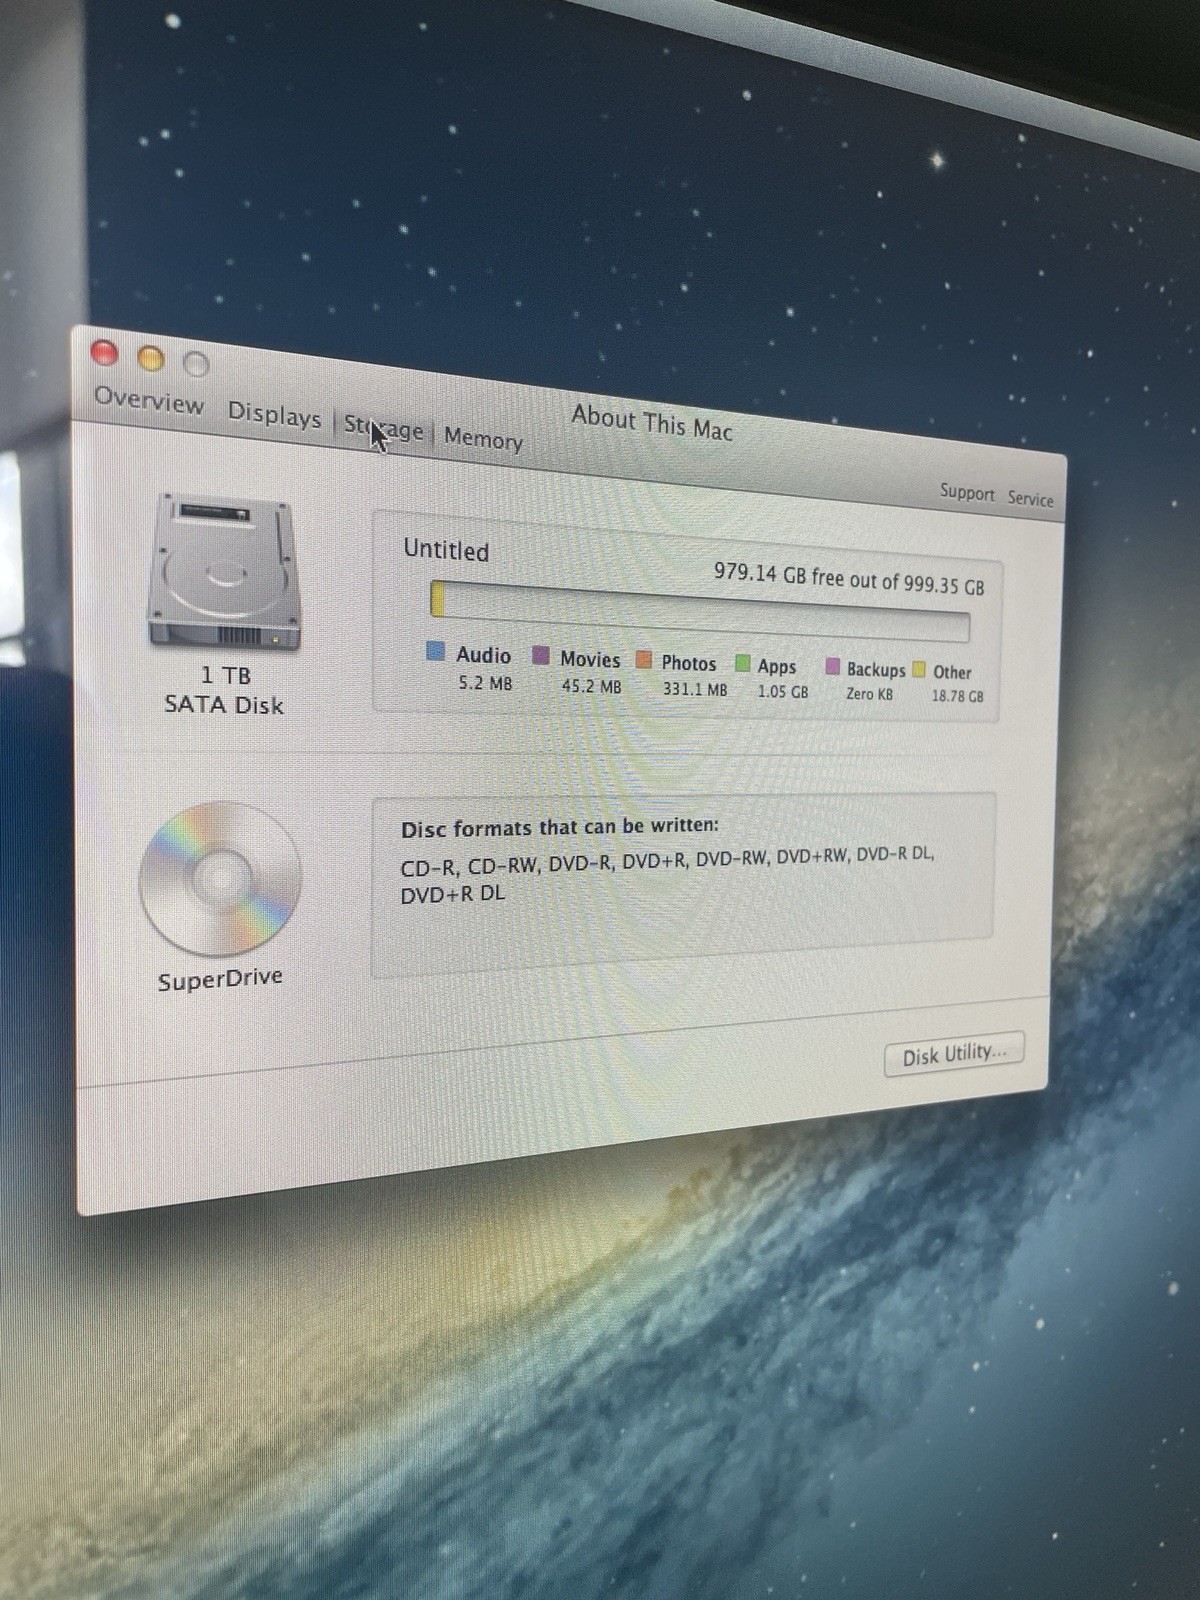1200x1600 pixels.
Task: Click the purple Movies legend swatch
Action: (x=541, y=655)
